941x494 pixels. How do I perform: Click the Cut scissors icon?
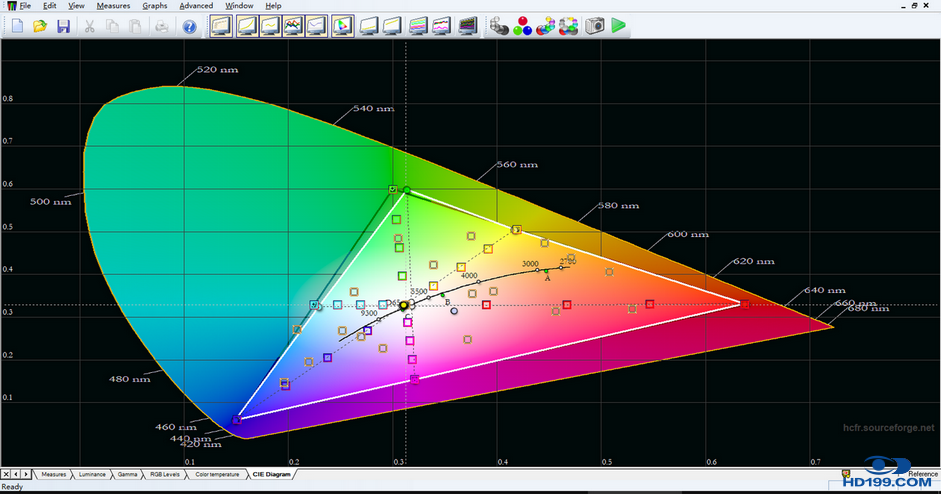pos(89,26)
